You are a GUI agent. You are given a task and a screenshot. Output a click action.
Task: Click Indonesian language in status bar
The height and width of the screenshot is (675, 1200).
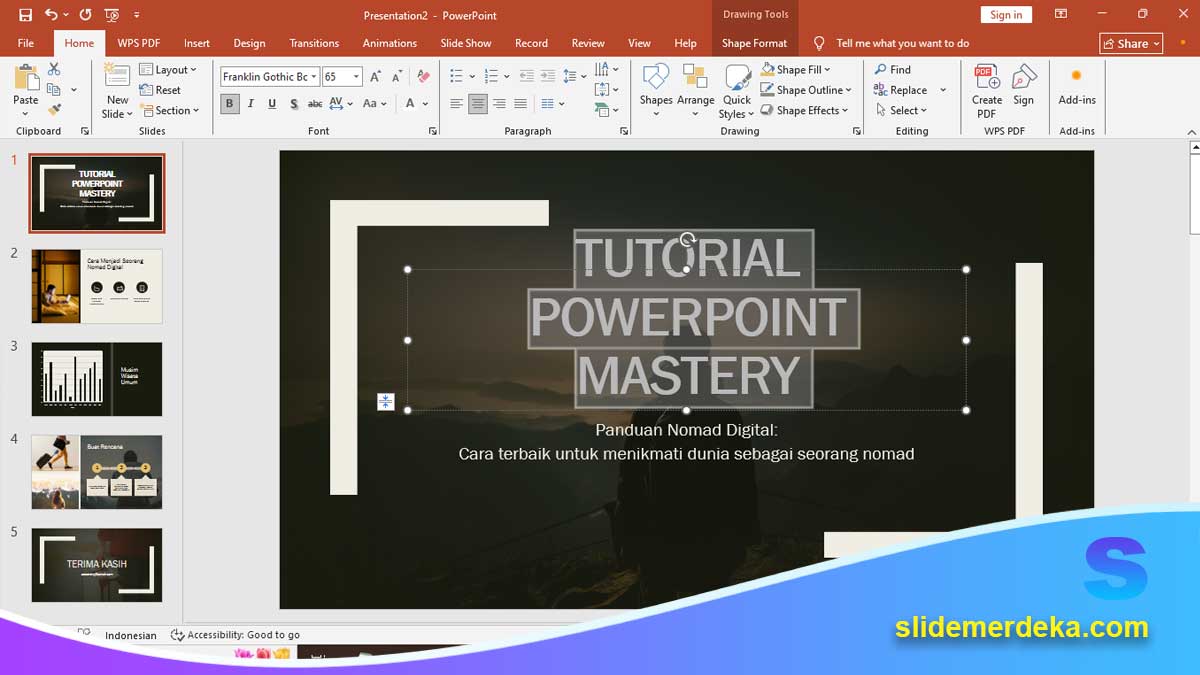pos(131,635)
